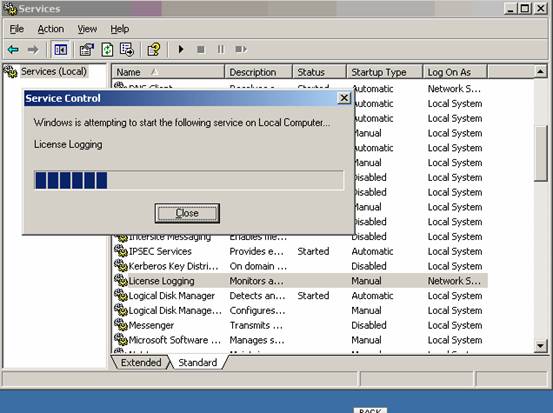This screenshot has width=553, height=413.
Task: Minimize the Services window
Action: [510, 8]
